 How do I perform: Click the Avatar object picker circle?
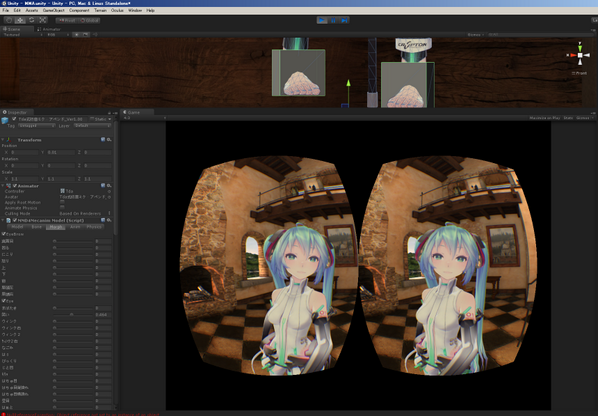(109, 197)
